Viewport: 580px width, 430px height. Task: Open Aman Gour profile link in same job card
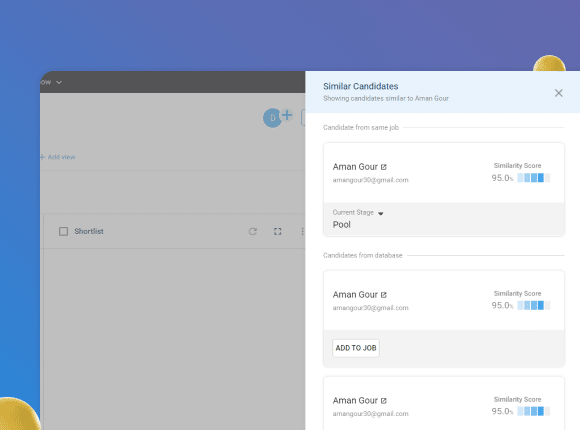point(384,167)
